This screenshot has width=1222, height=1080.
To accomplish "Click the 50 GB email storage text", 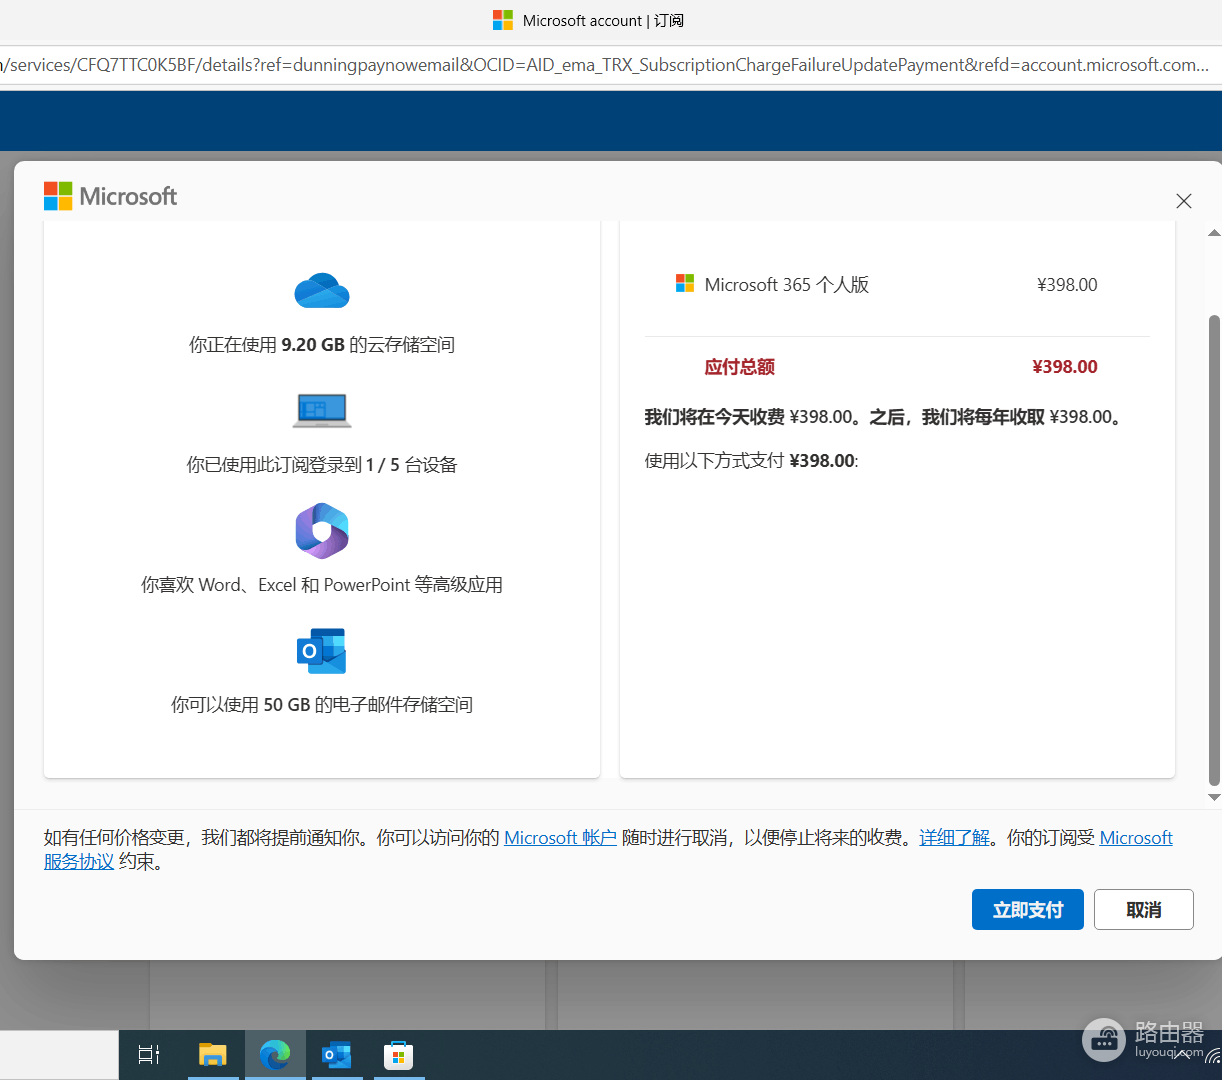I will 322,705.
